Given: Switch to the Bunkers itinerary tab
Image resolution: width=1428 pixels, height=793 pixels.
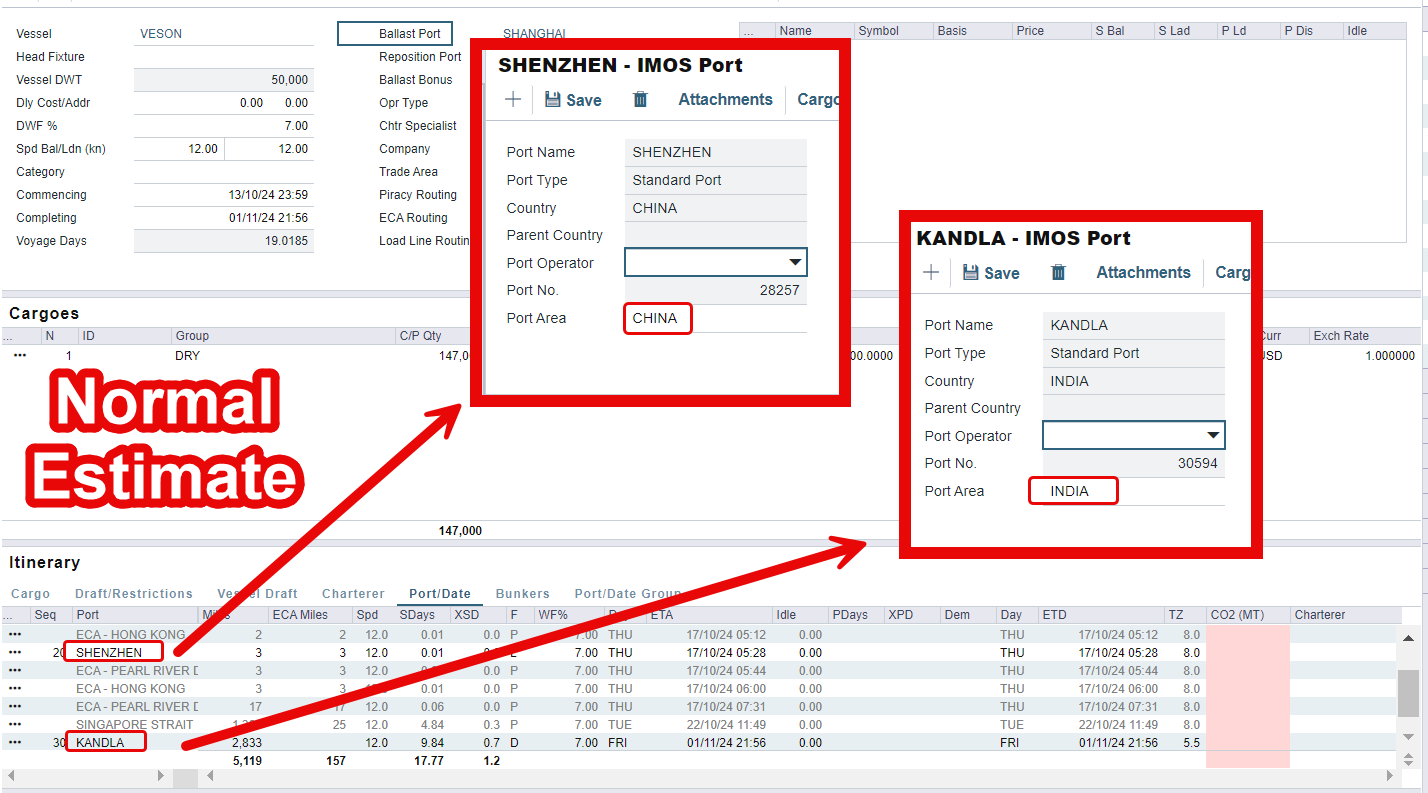Looking at the screenshot, I should pos(522,594).
